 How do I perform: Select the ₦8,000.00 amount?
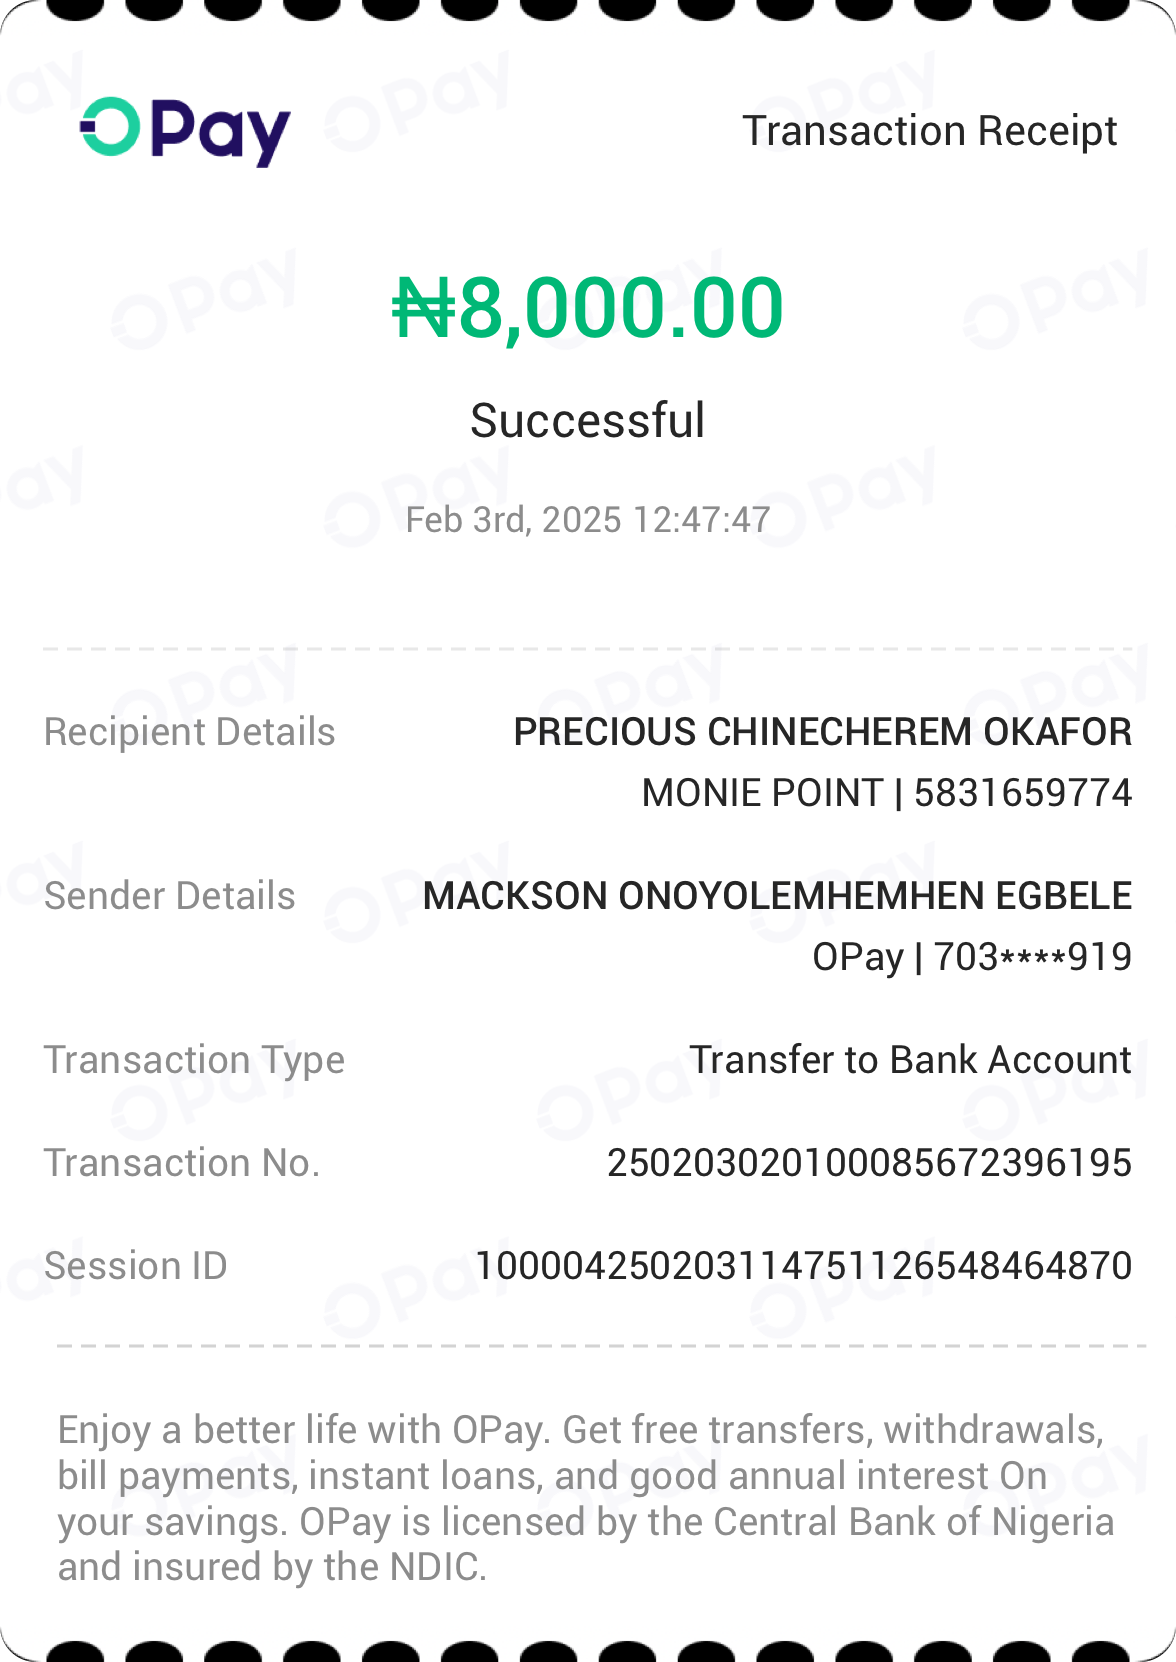(588, 308)
